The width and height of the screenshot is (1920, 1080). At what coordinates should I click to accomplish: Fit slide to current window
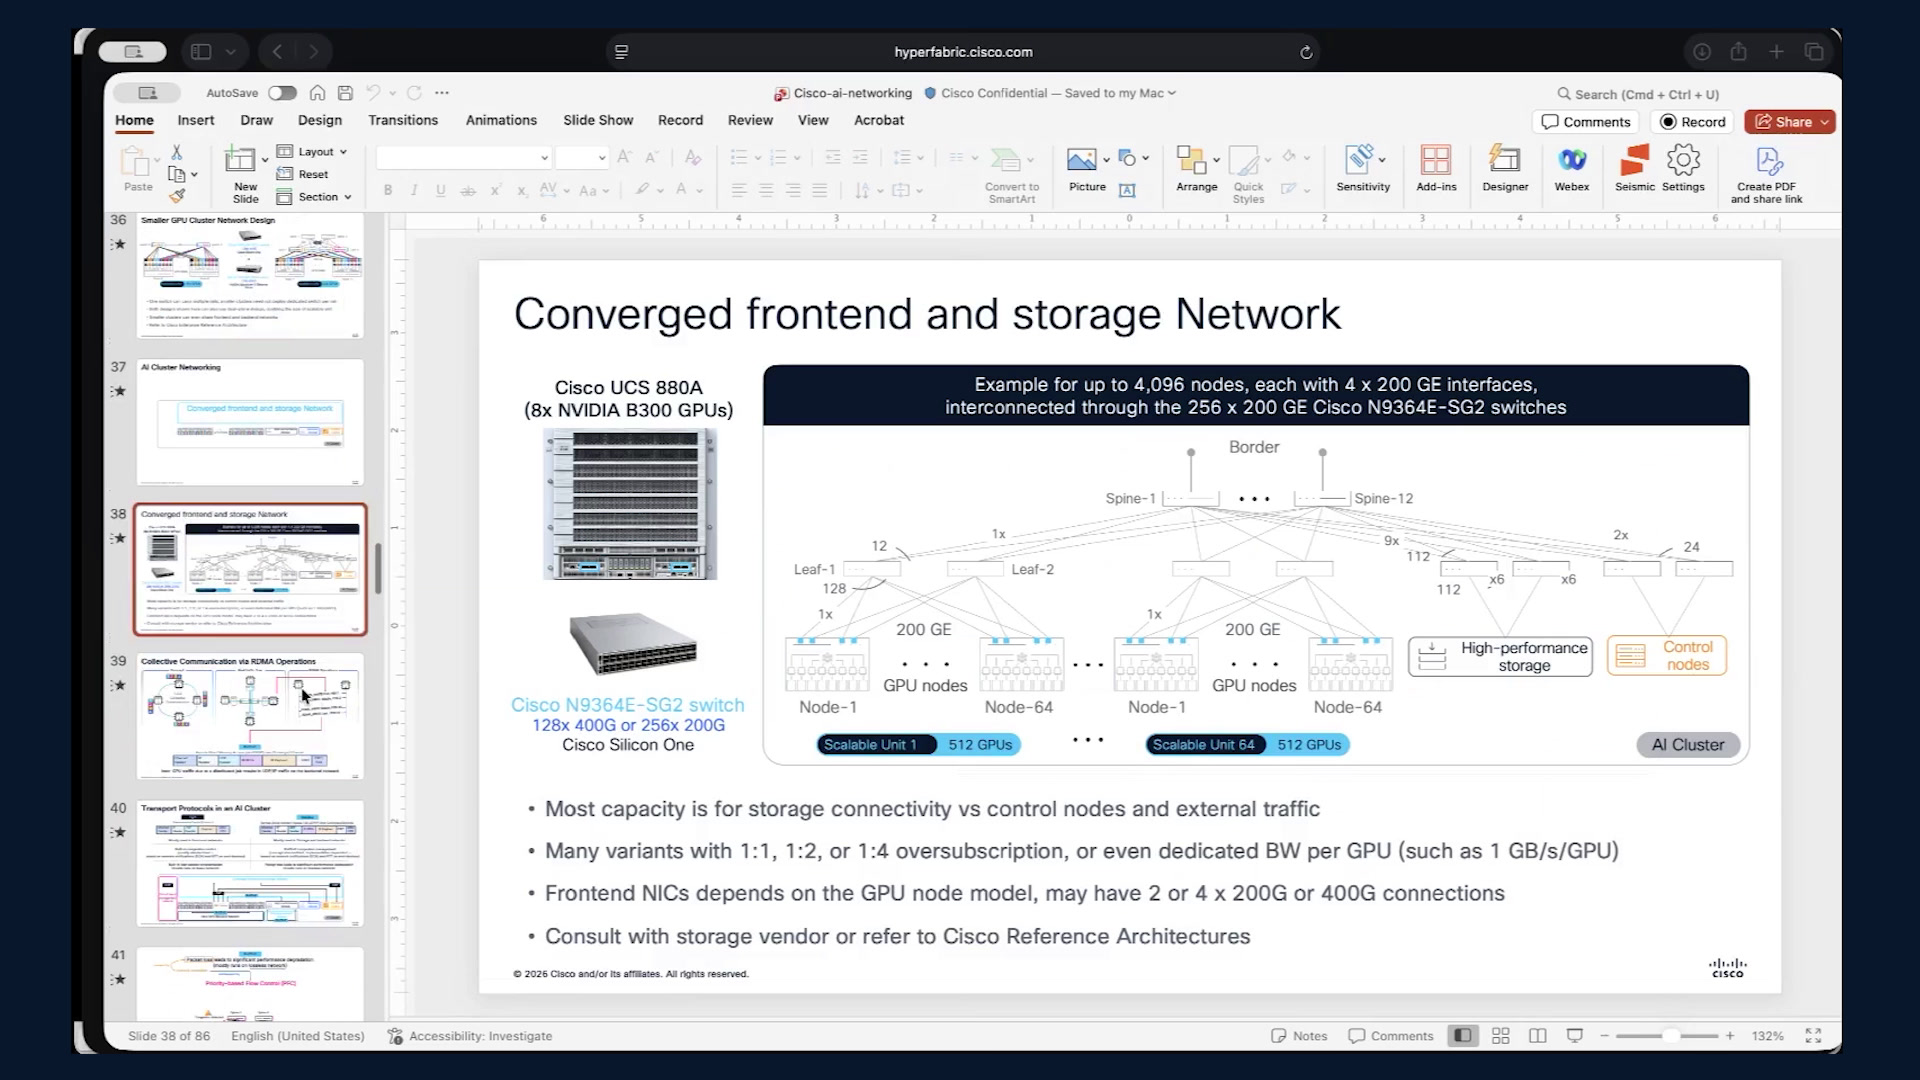point(1813,1036)
